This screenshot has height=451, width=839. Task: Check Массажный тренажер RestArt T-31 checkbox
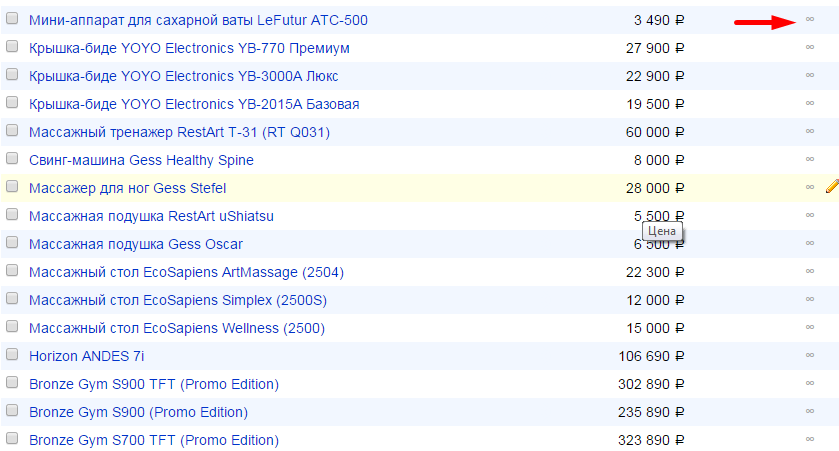click(12, 130)
